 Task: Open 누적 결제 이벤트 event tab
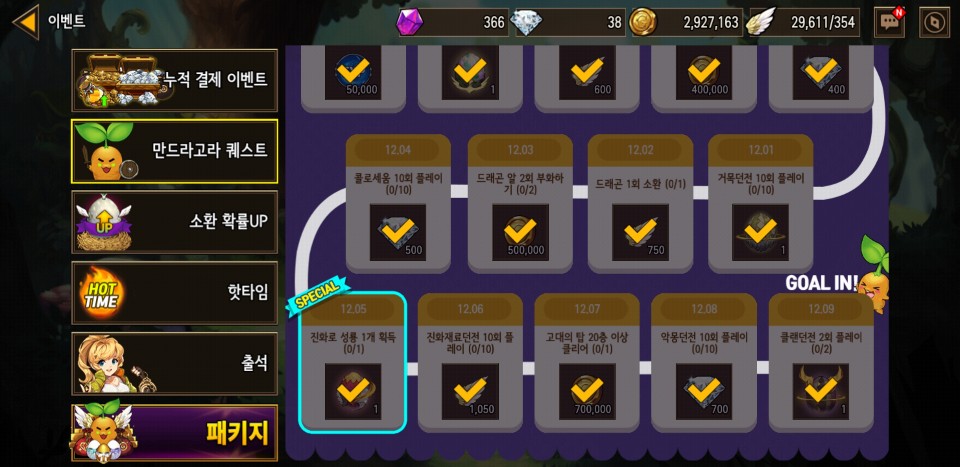[174, 80]
